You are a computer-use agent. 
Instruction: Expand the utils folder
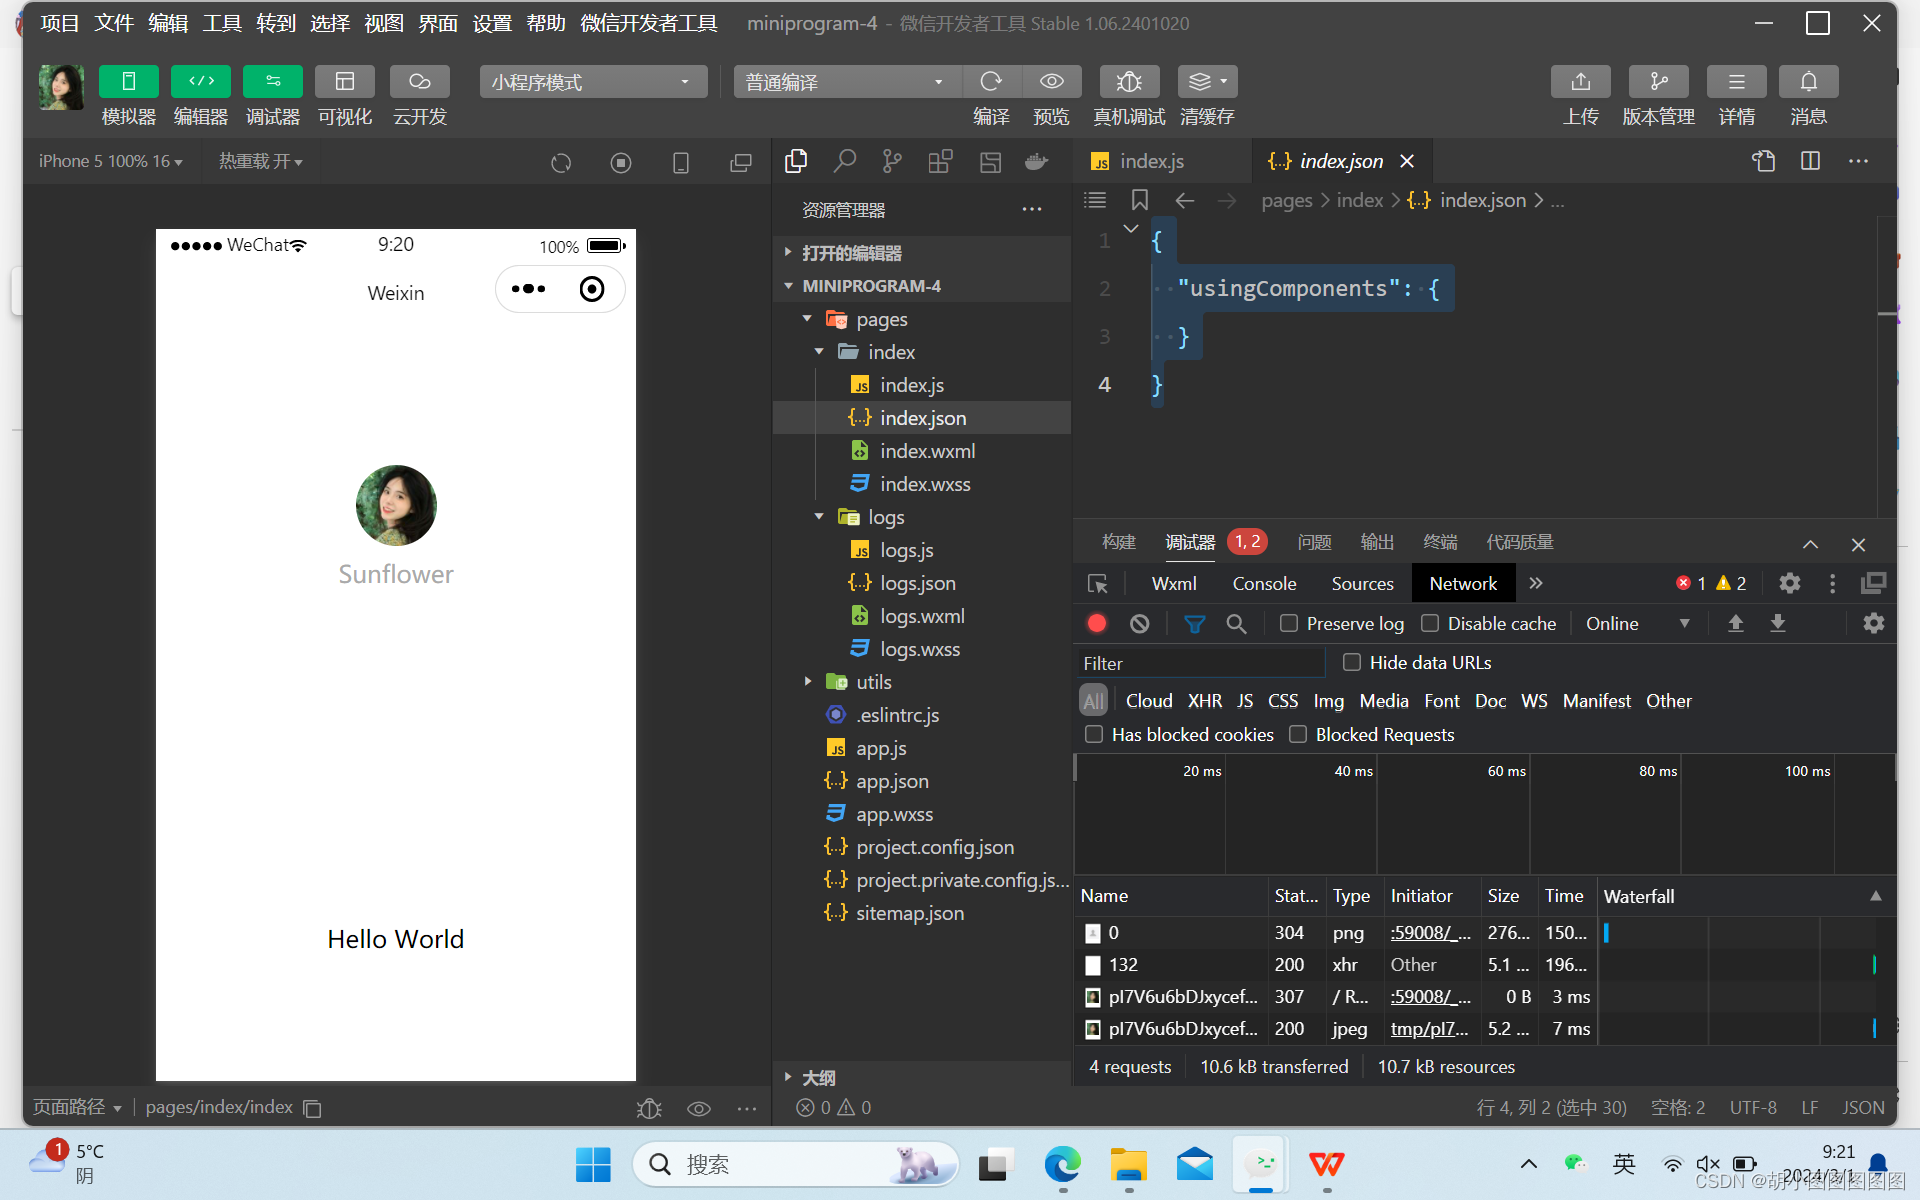coord(873,682)
